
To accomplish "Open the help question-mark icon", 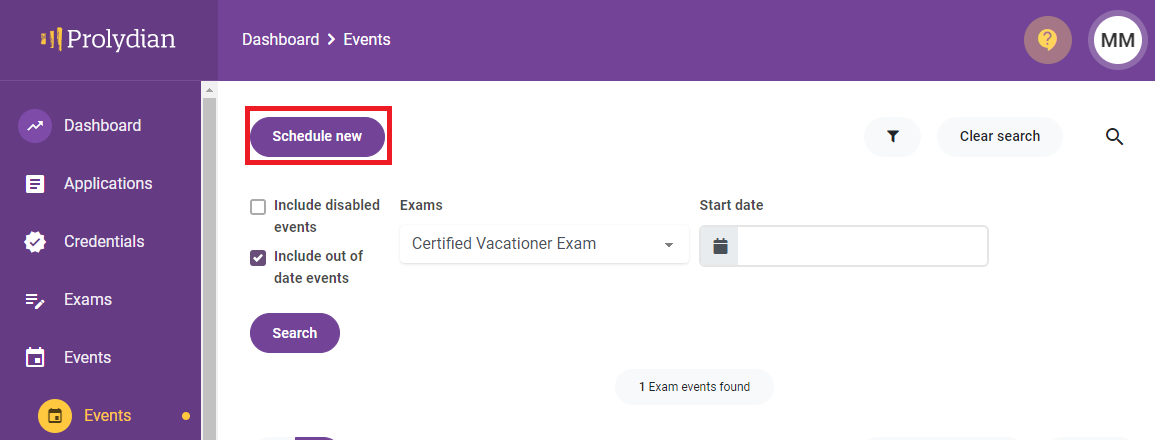I will [1047, 40].
